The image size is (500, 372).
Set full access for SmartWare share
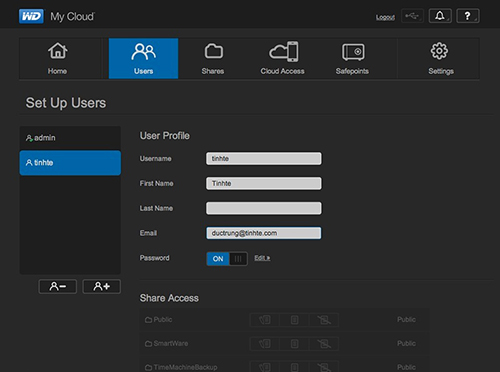pyautogui.click(x=265, y=344)
